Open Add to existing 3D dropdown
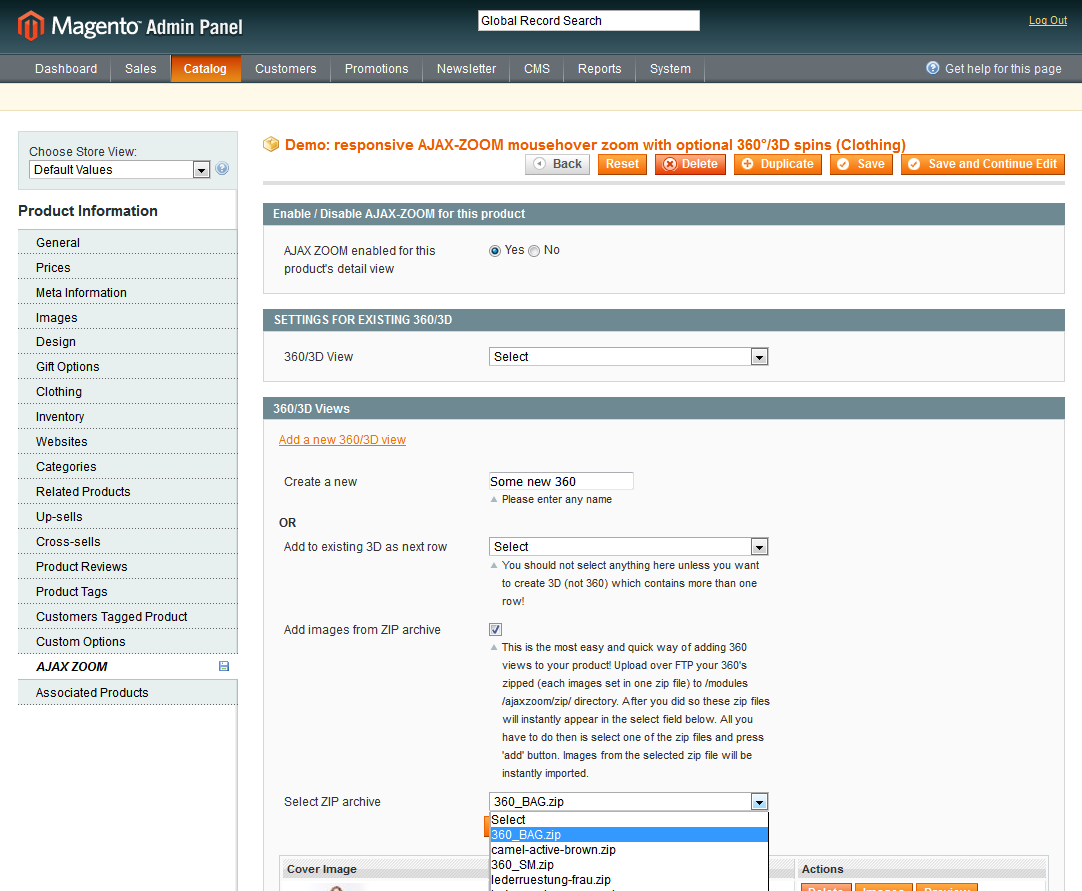This screenshot has width=1082, height=891. 629,547
